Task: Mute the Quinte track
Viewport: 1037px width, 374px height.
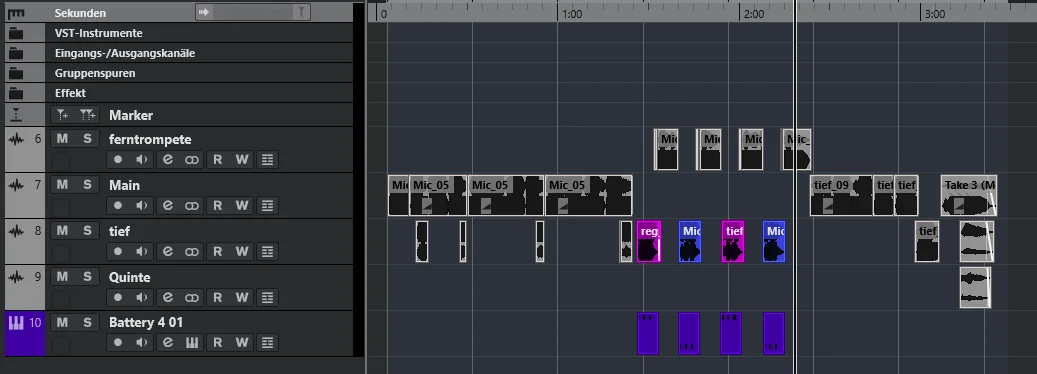Action: click(x=62, y=276)
